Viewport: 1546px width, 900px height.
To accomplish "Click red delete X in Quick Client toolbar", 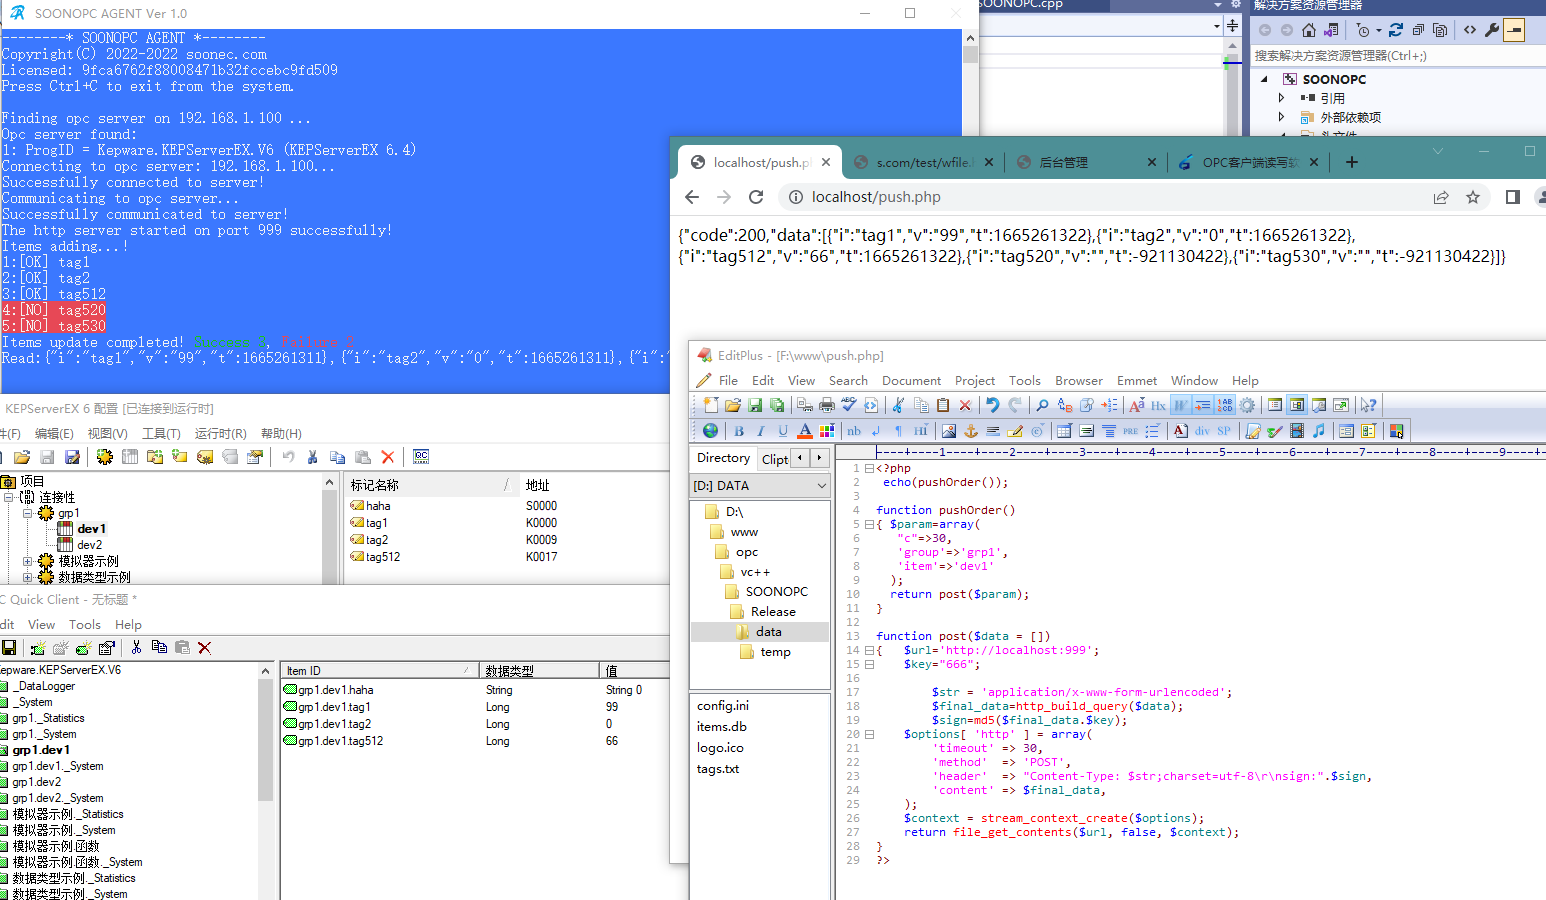I will coord(205,648).
